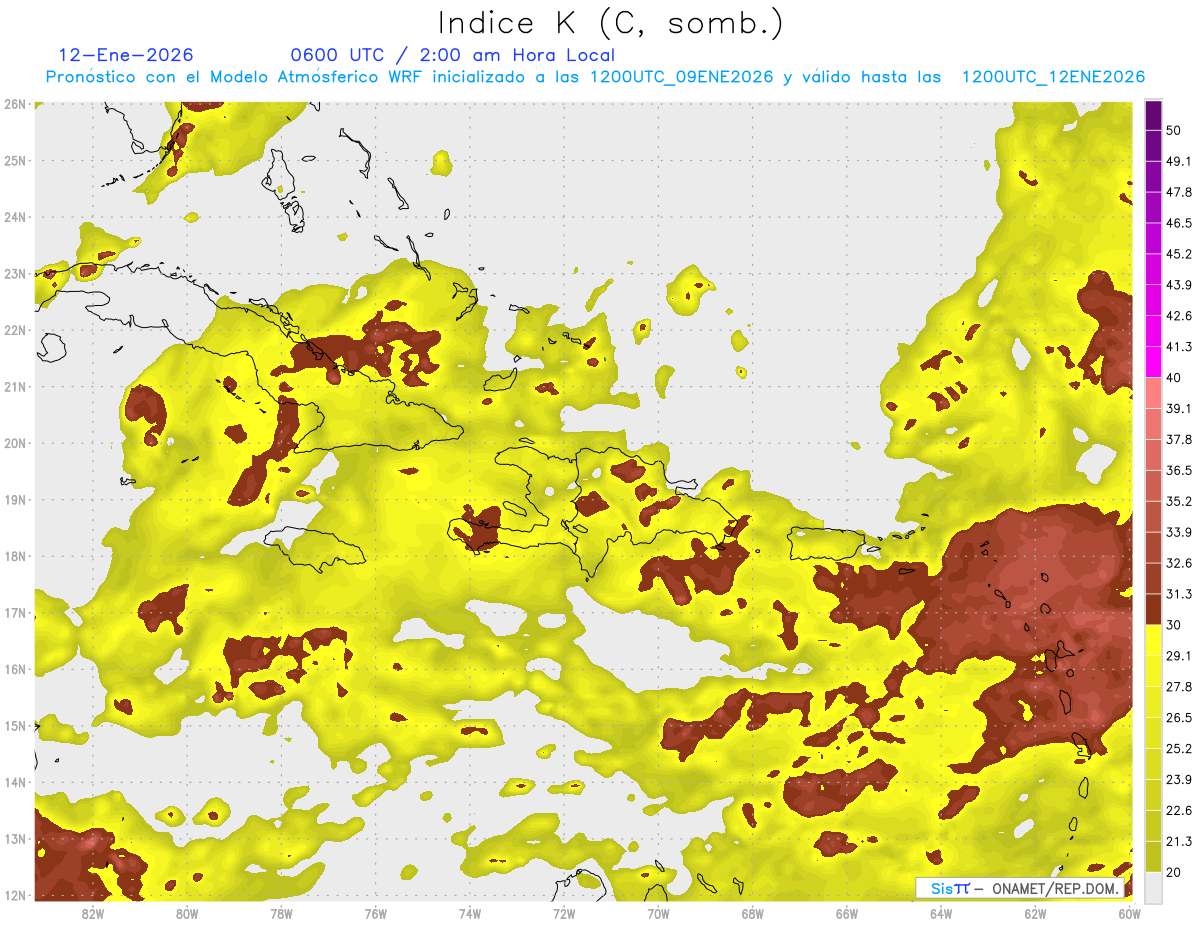Click the "1200UTC_09ENE2026" initialization time

click(681, 77)
